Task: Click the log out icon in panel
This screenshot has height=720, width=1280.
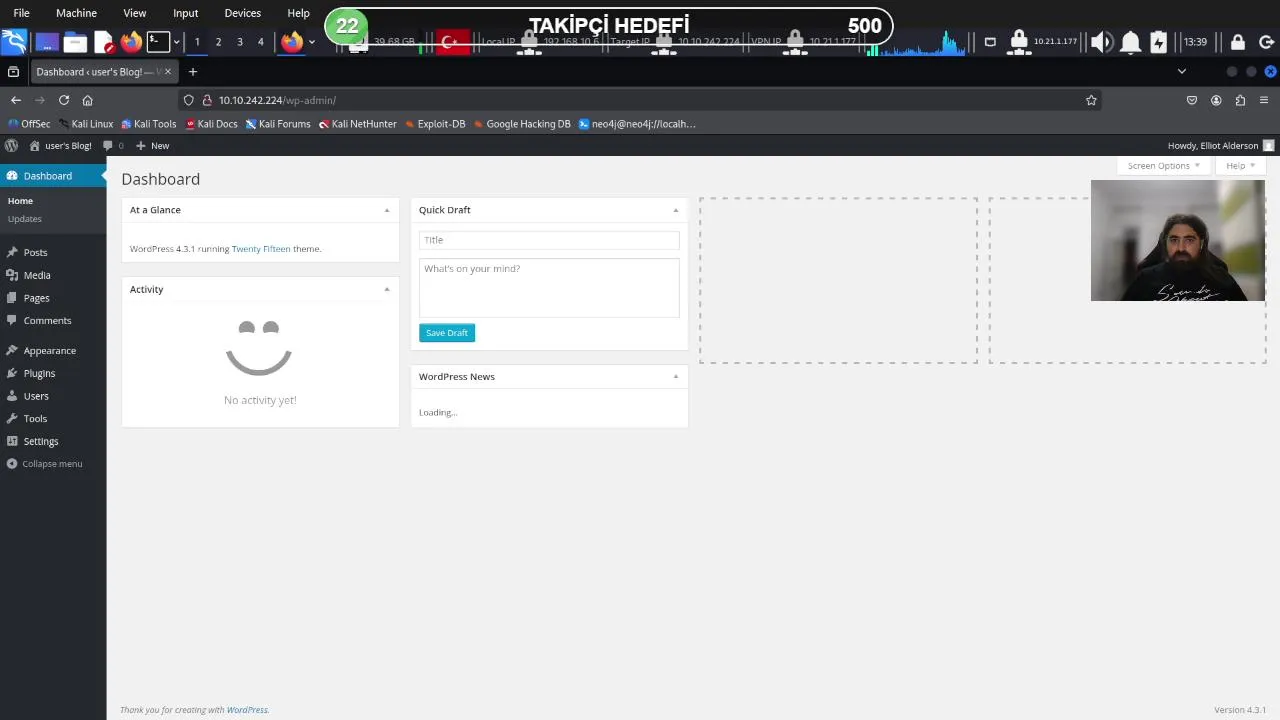Action: (x=1265, y=42)
